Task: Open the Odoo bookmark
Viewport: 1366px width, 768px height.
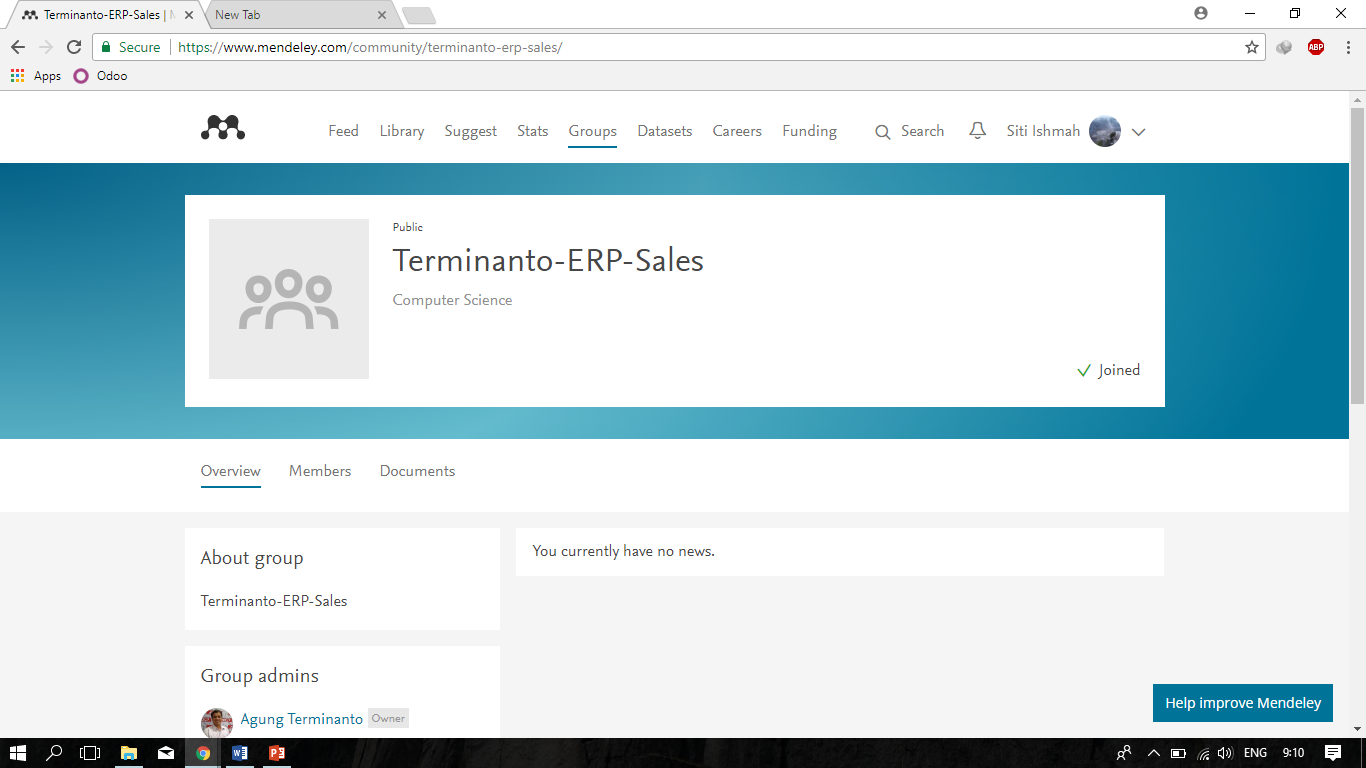Action: click(100, 76)
